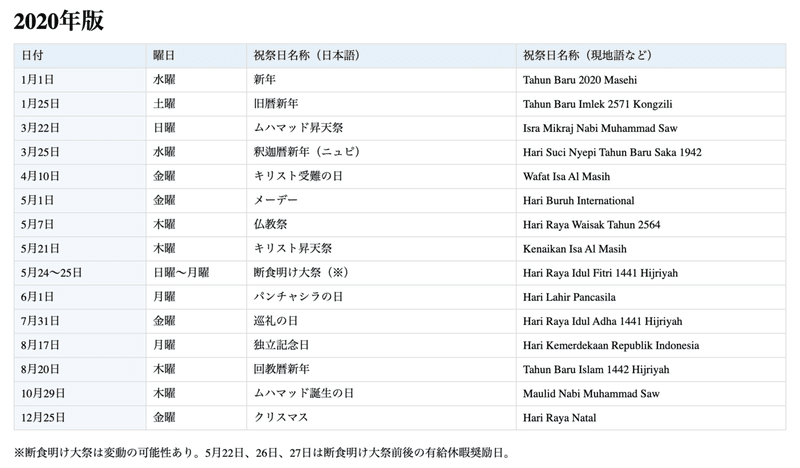Click the 8月17日 date cell
This screenshot has height=468, width=800.
click(80, 345)
